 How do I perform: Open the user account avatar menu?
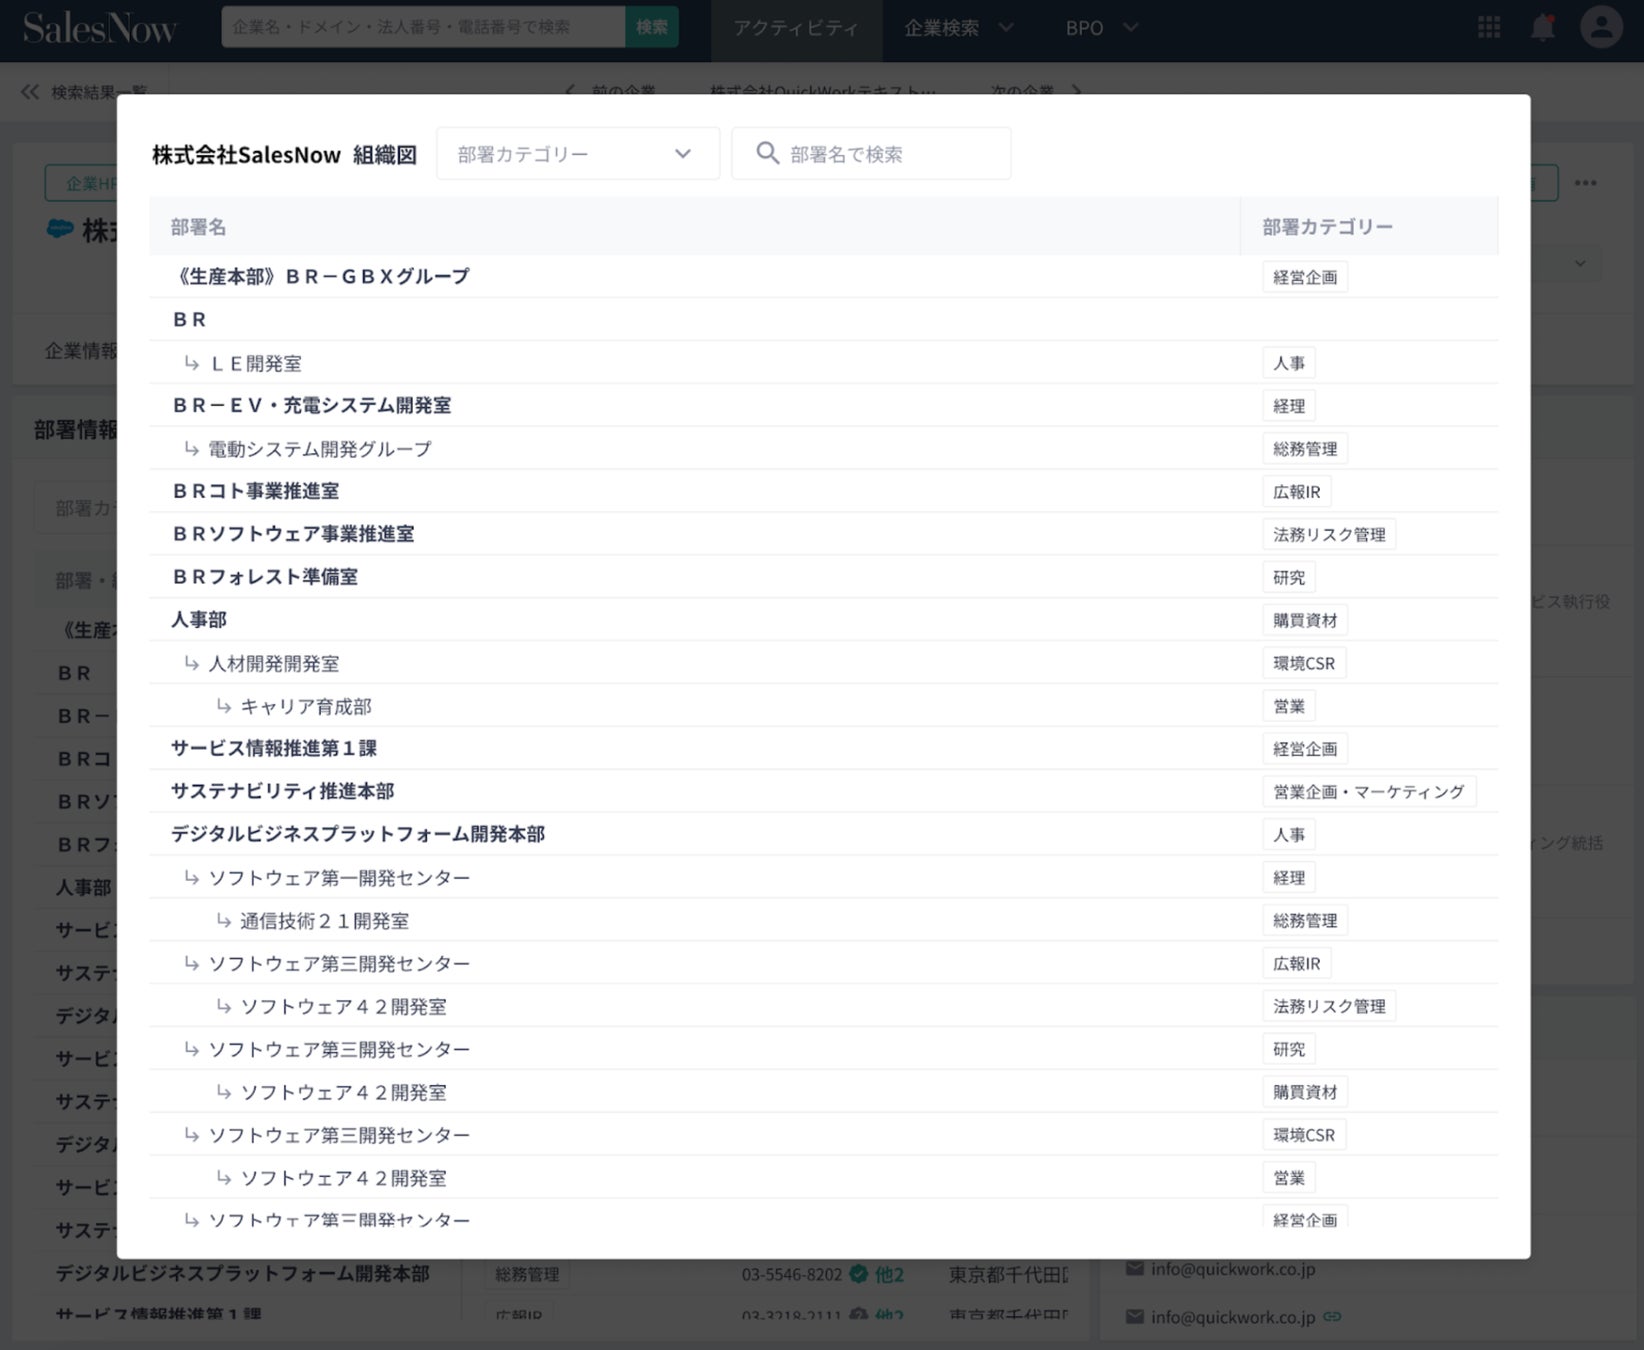(x=1601, y=27)
